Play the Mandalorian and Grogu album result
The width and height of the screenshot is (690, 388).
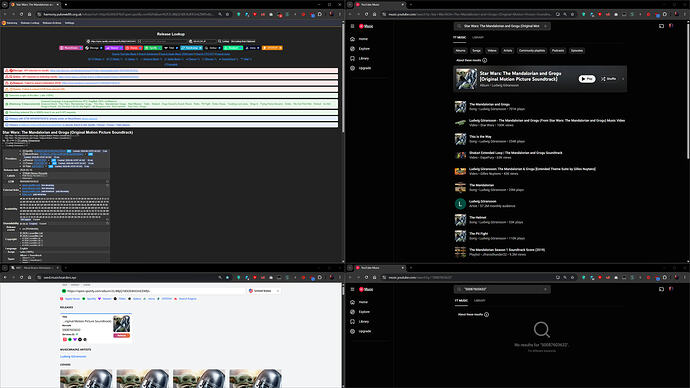[x=587, y=79]
